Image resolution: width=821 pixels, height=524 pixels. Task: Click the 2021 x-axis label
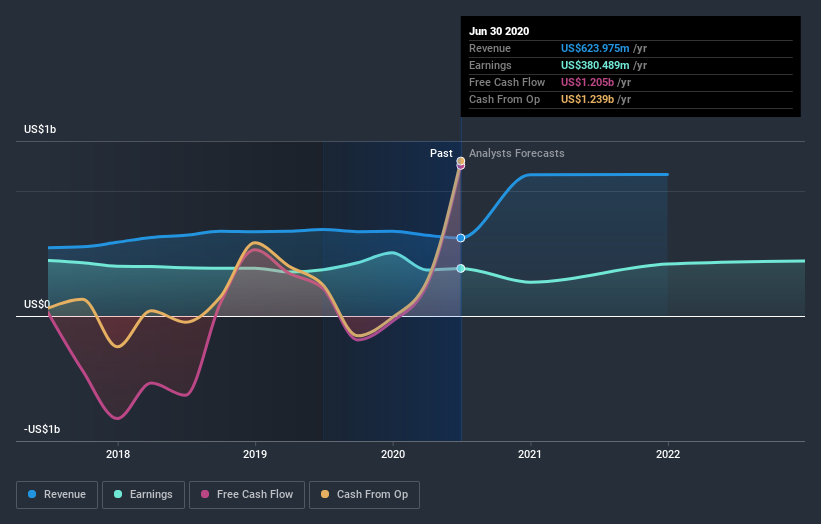click(x=530, y=454)
